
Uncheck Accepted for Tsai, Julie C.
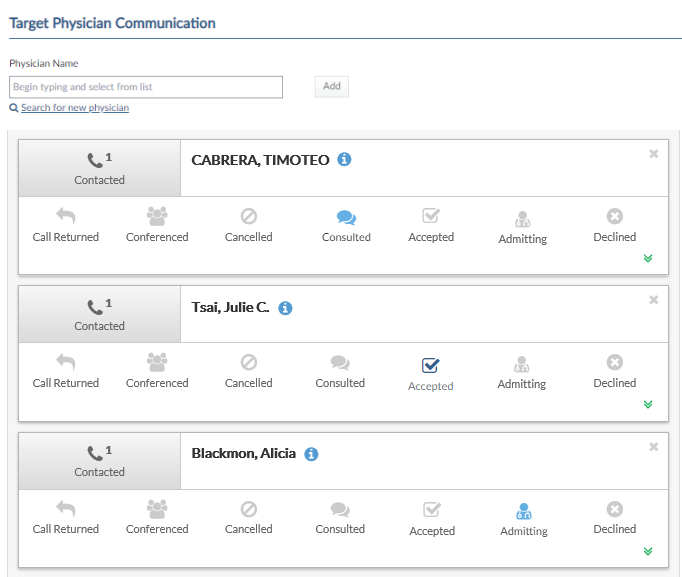[x=431, y=365]
